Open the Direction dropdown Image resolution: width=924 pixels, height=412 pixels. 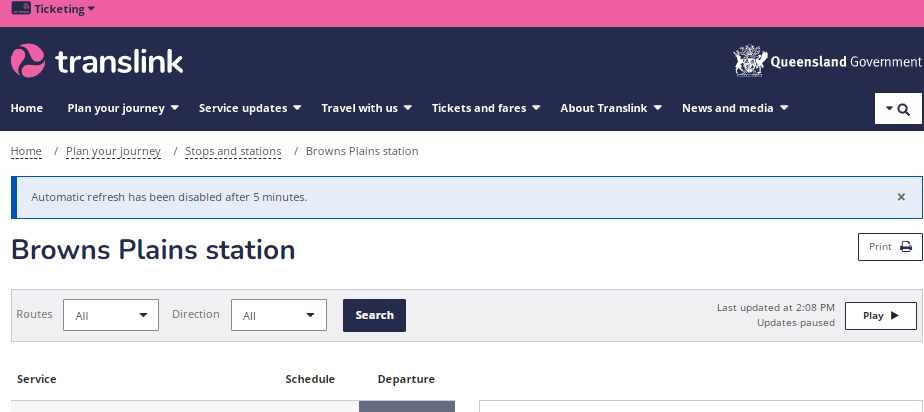click(279, 315)
